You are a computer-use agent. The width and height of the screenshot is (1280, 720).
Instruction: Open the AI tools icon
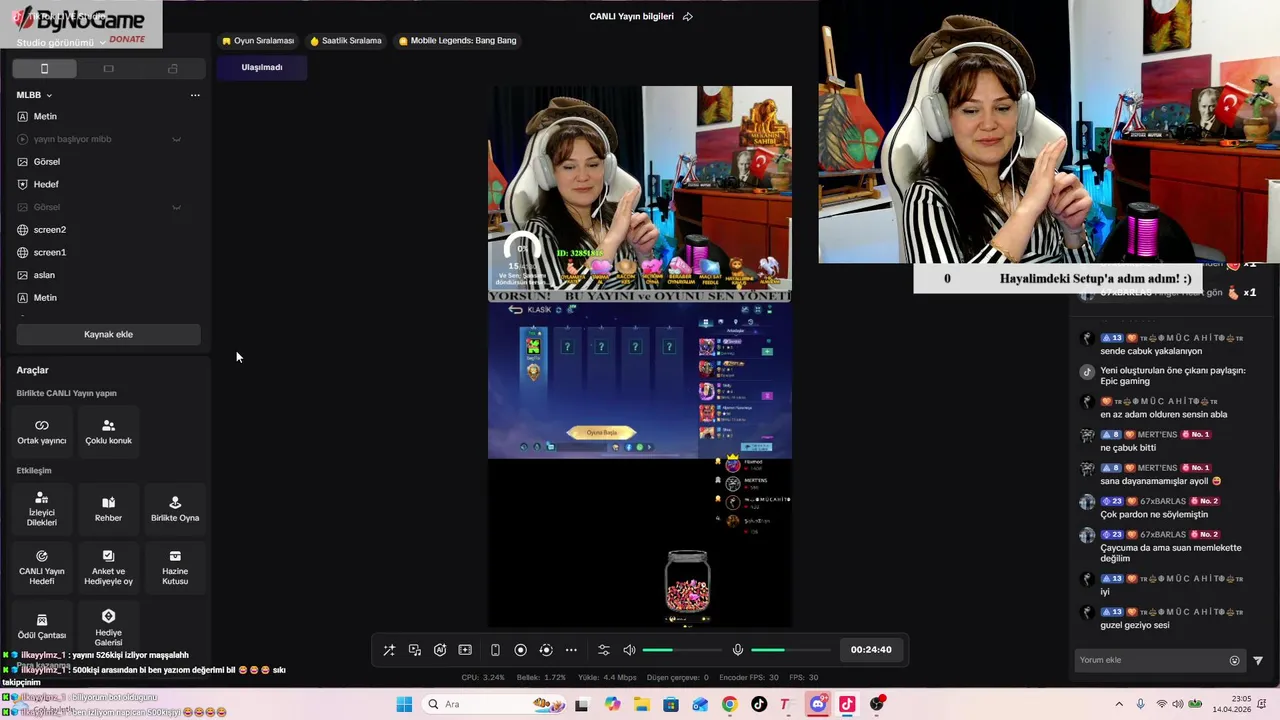pos(440,650)
